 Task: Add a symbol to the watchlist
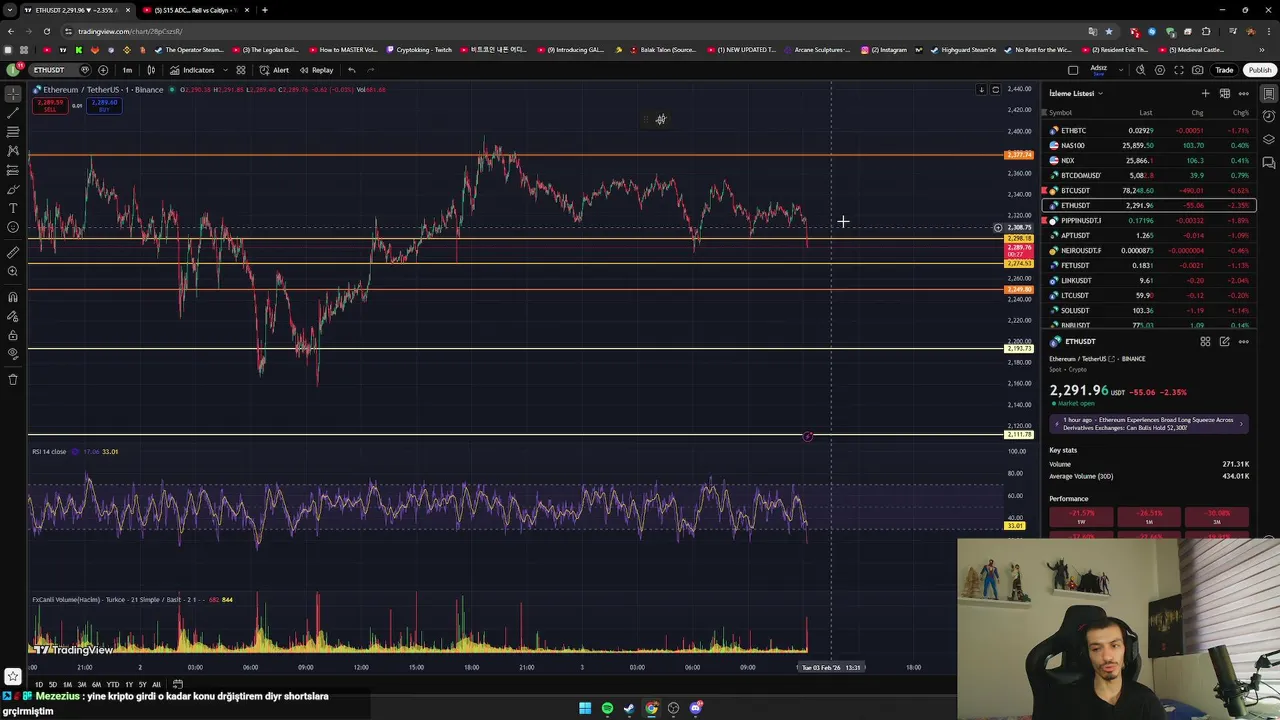pyautogui.click(x=1205, y=93)
